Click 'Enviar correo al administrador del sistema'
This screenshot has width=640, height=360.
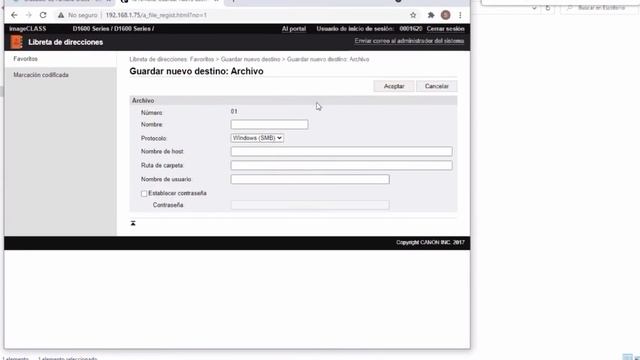pos(409,41)
